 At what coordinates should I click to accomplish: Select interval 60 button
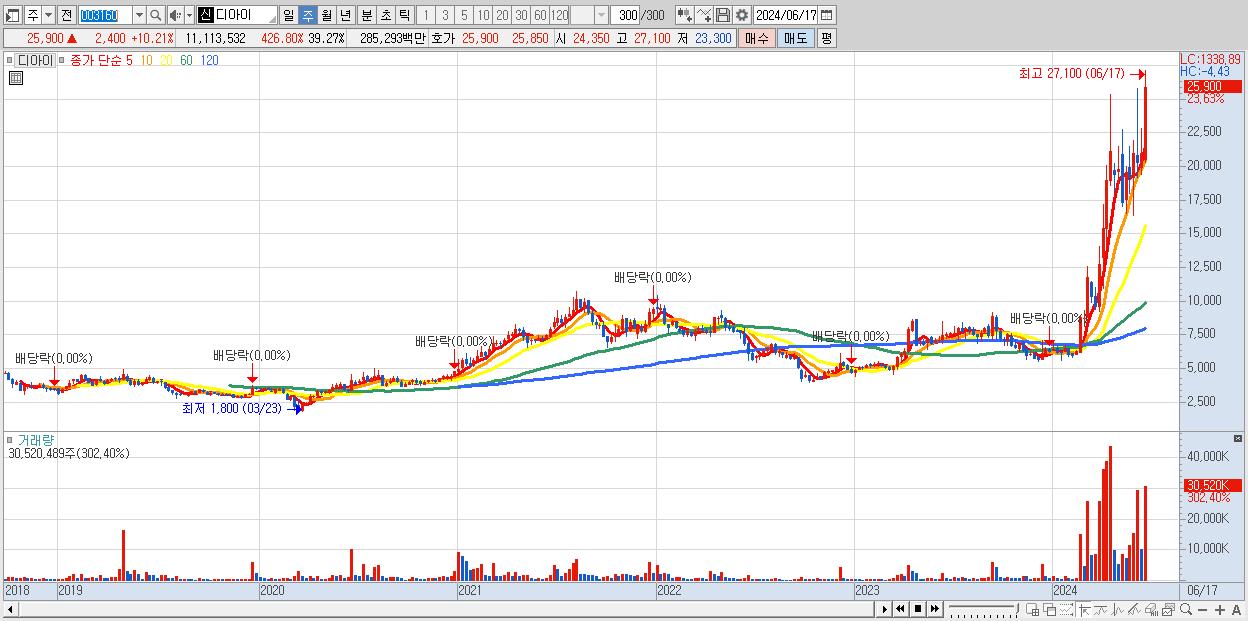pos(540,15)
